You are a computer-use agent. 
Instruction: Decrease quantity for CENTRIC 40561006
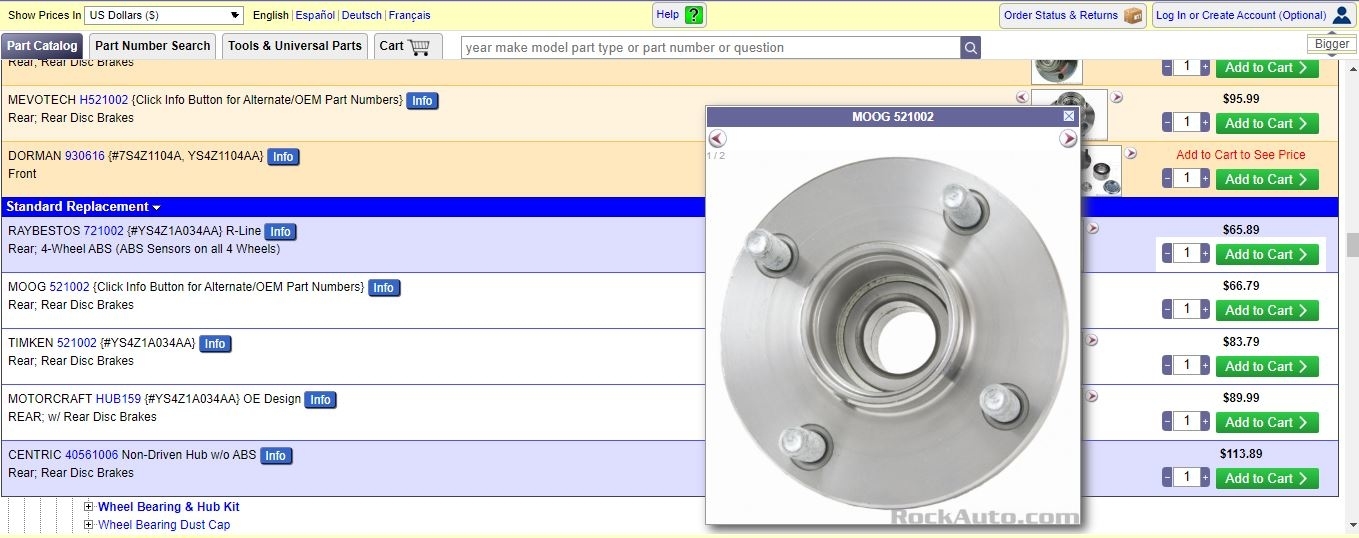(1167, 478)
